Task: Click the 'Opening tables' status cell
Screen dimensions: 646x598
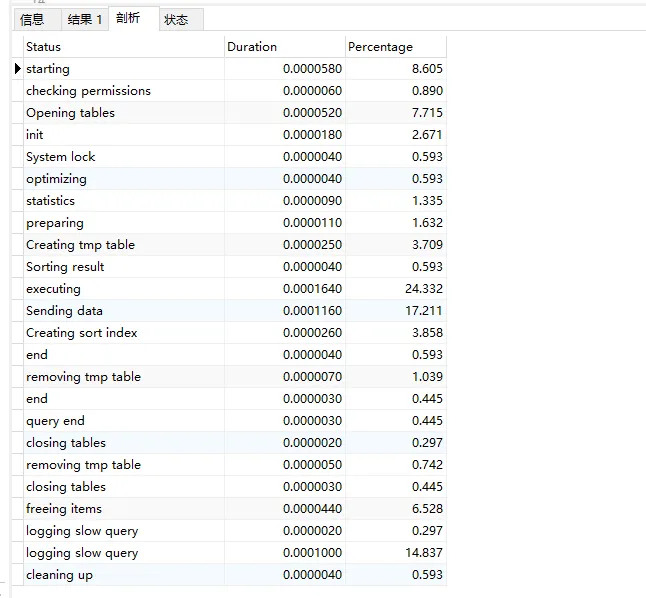Action: click(x=124, y=113)
